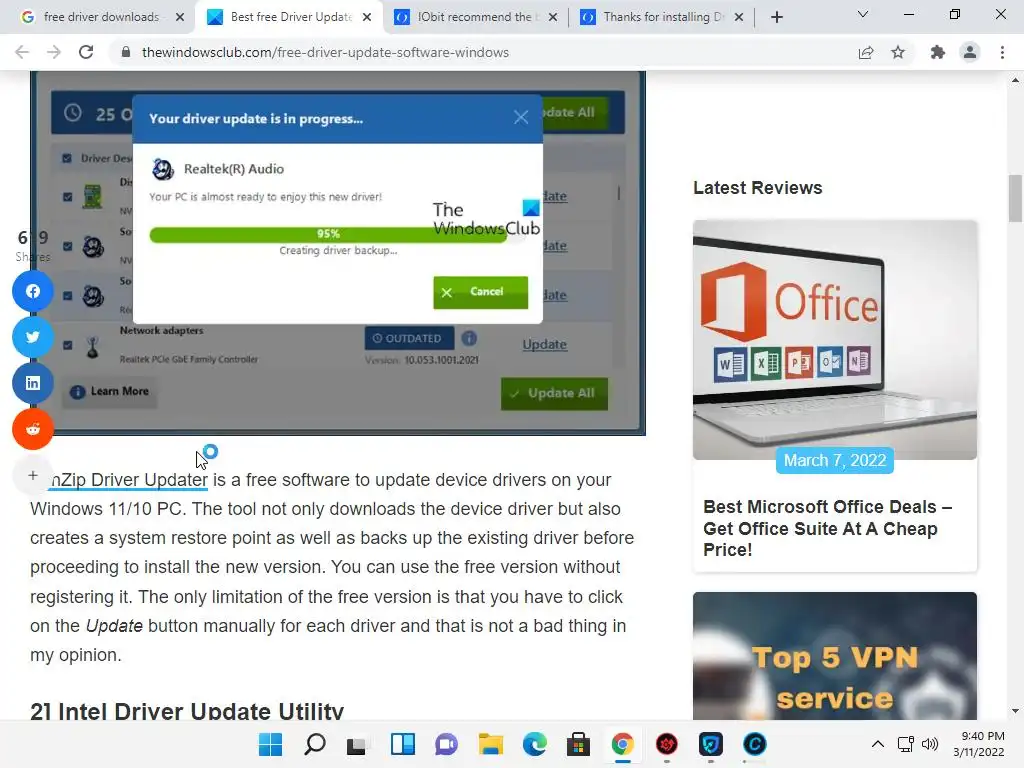Go forward to the next page
Screen dimensions: 1024x768
point(54,52)
